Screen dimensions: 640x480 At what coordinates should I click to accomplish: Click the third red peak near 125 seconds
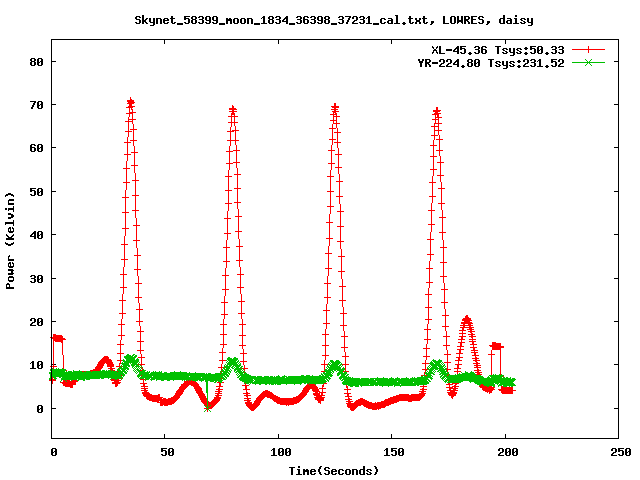pos(335,108)
